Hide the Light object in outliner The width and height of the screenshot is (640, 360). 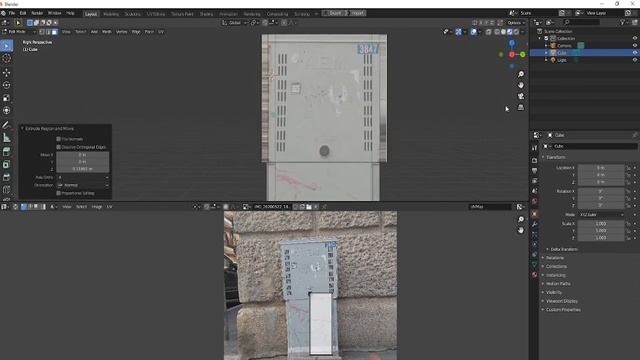pos(635,60)
